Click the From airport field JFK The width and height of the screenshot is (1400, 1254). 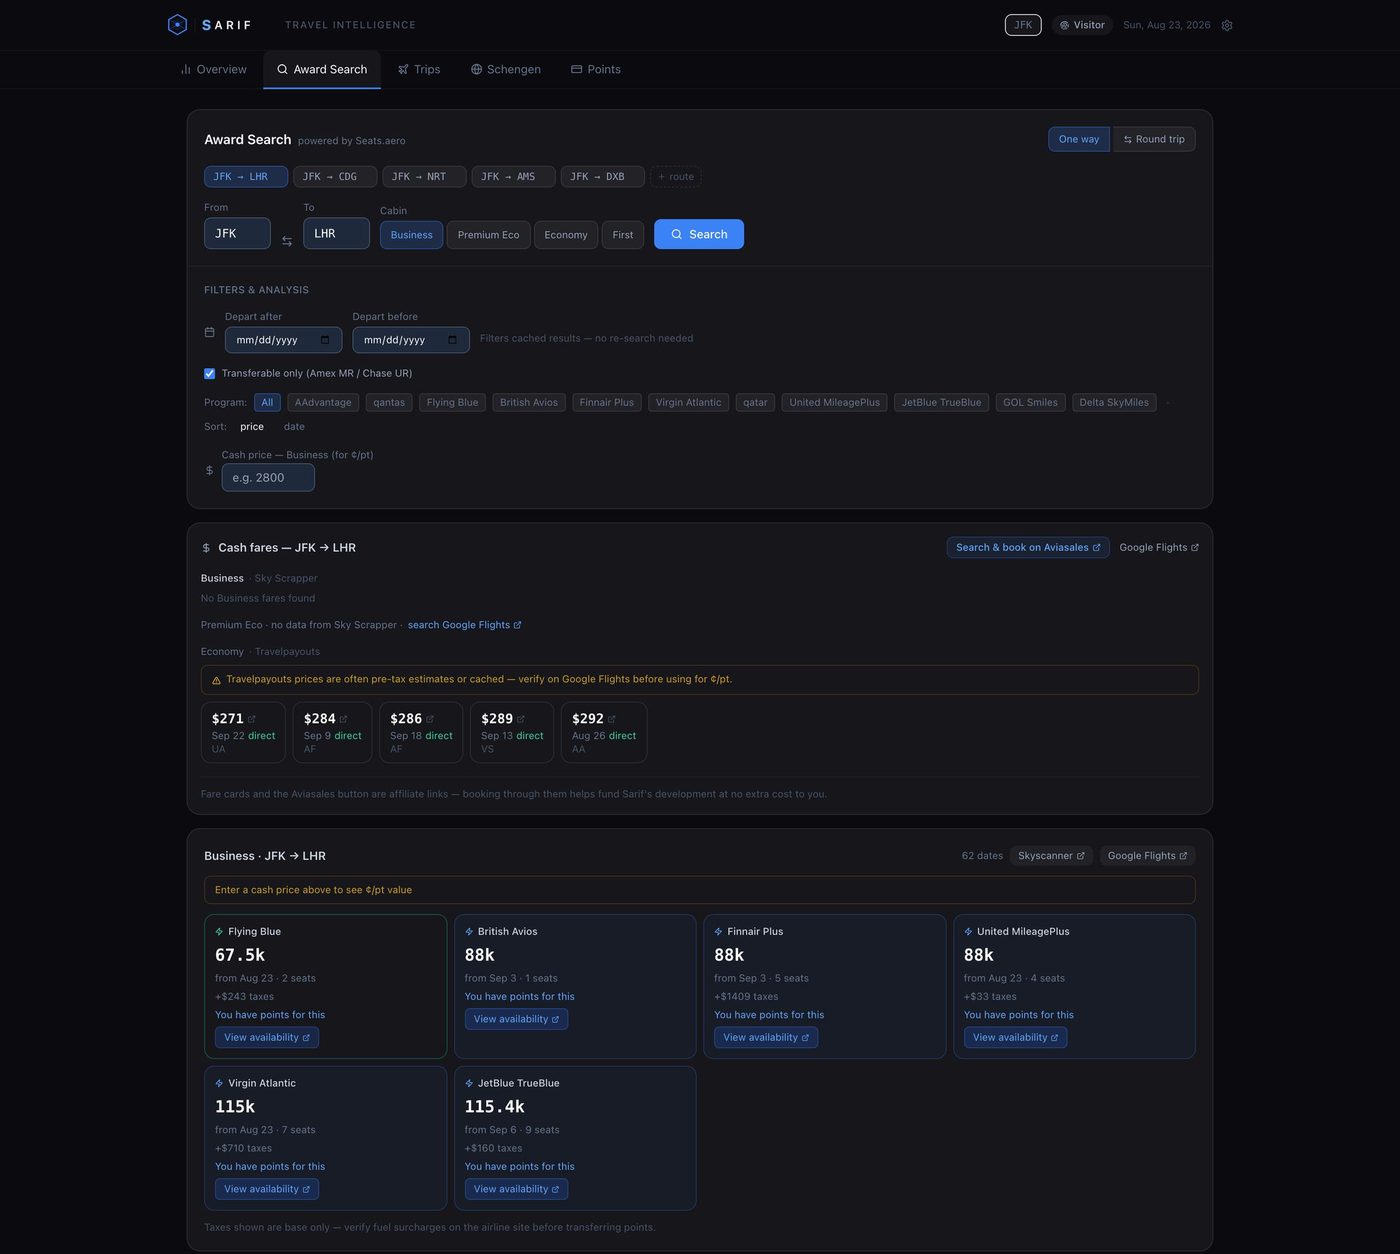[237, 233]
